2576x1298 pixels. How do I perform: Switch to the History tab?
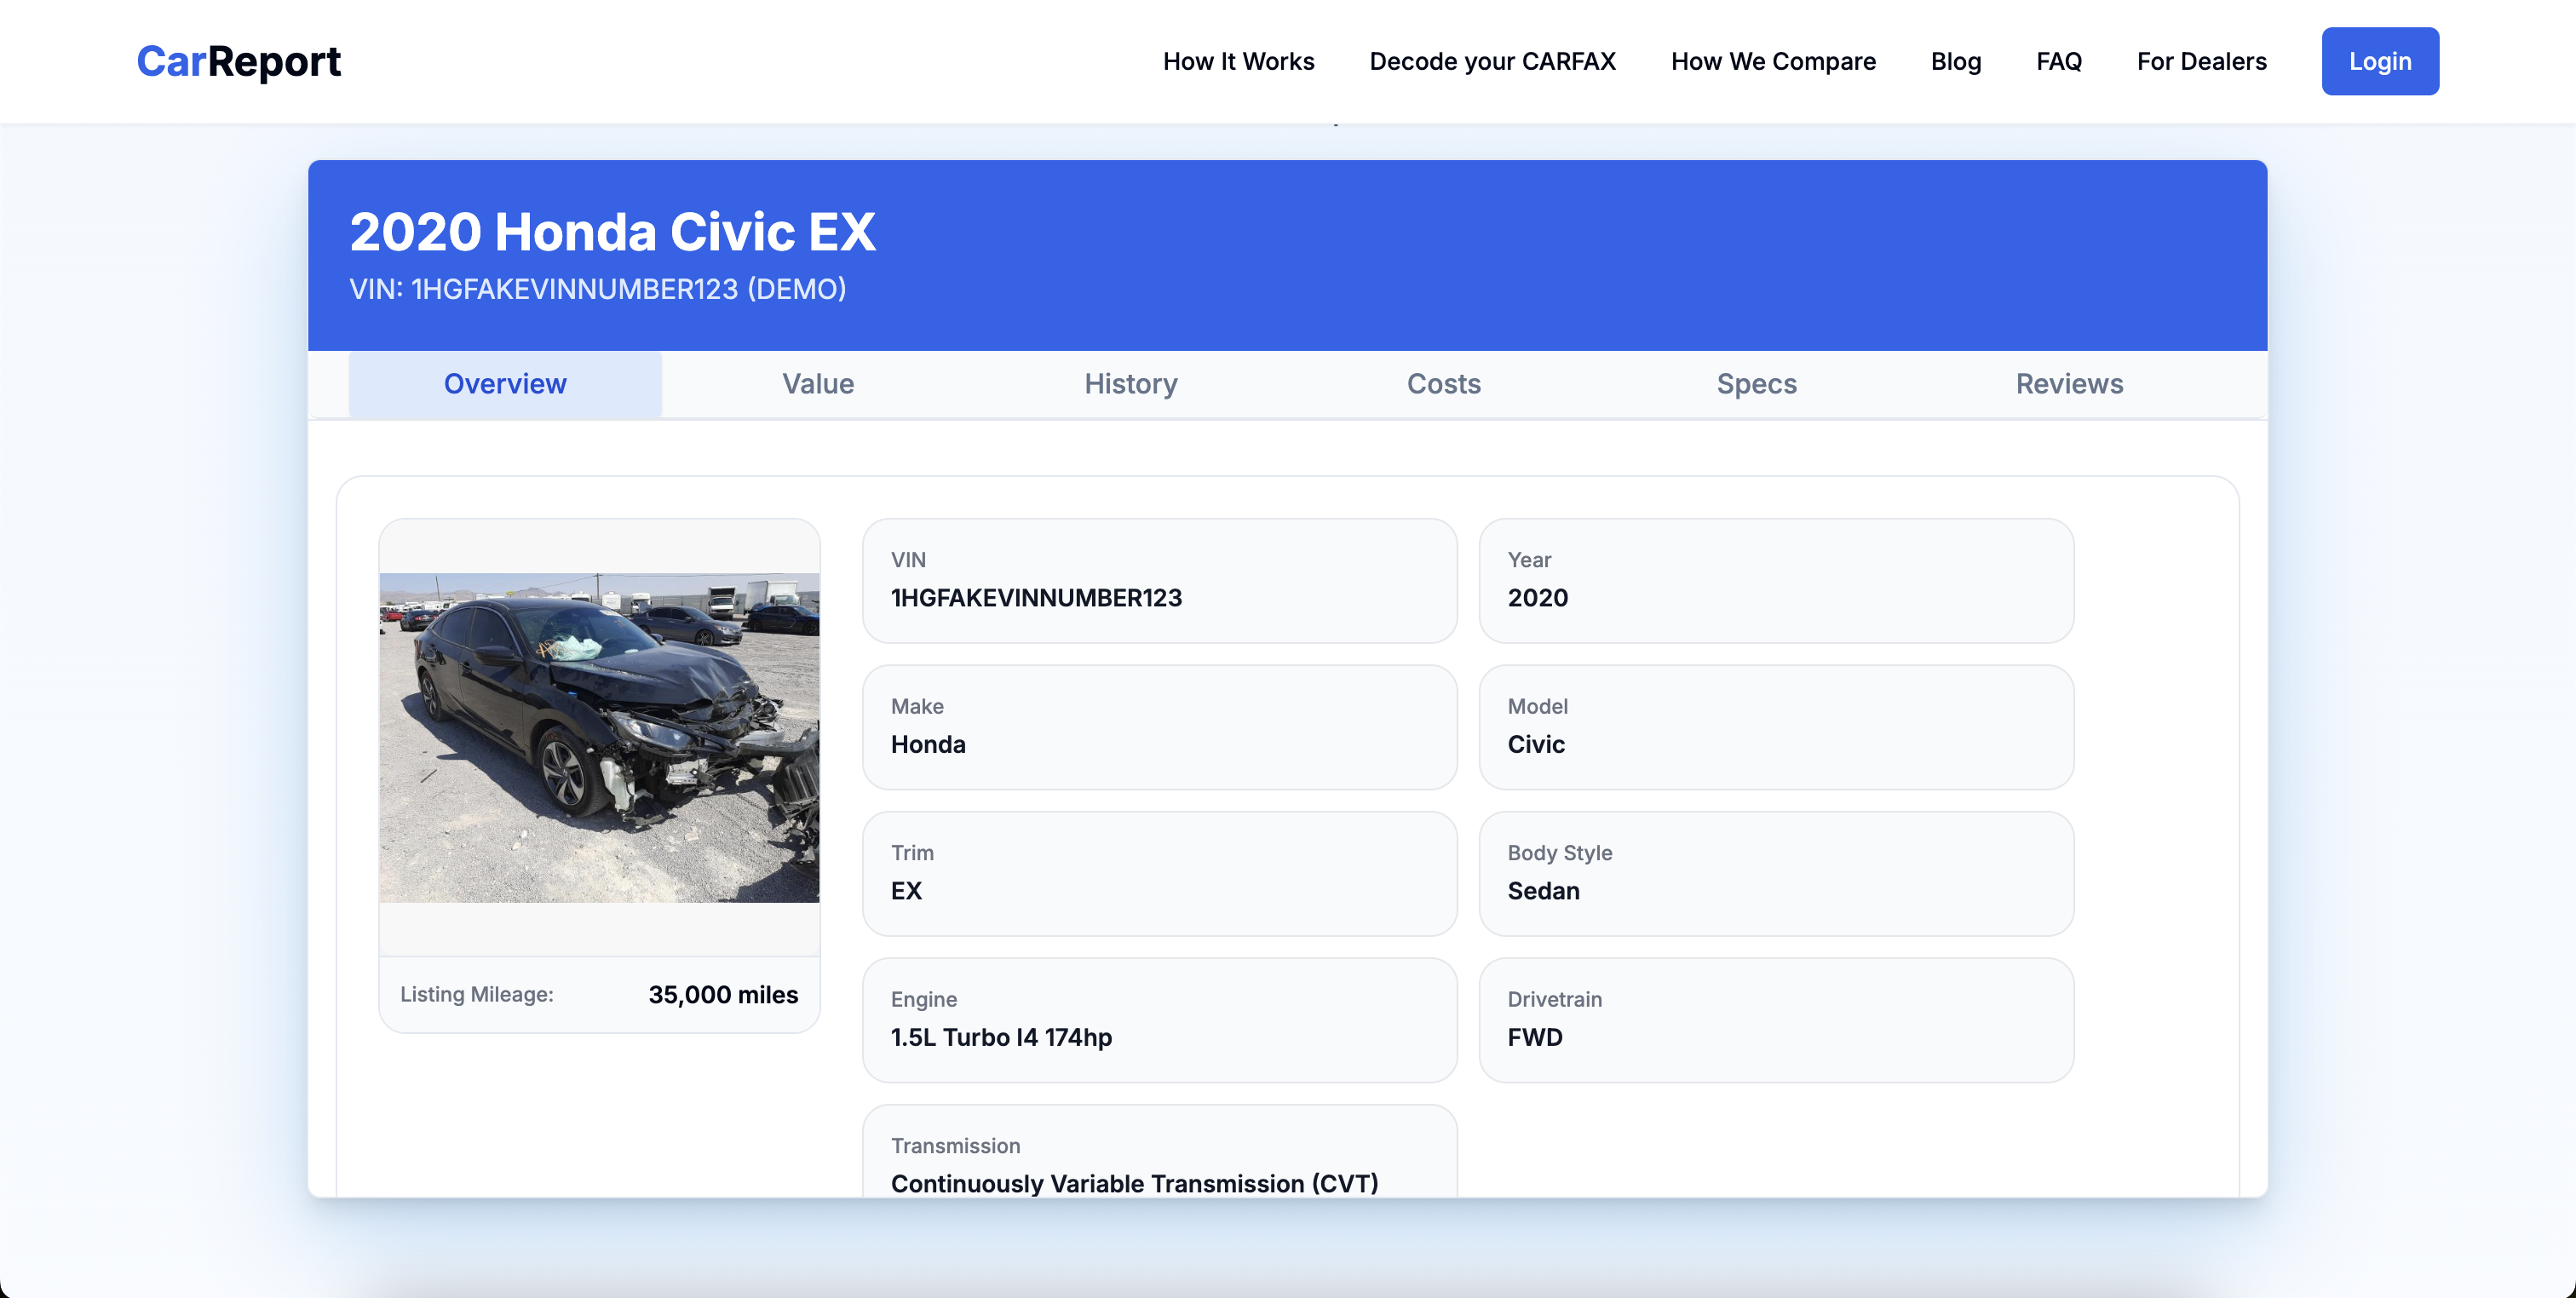click(x=1131, y=384)
